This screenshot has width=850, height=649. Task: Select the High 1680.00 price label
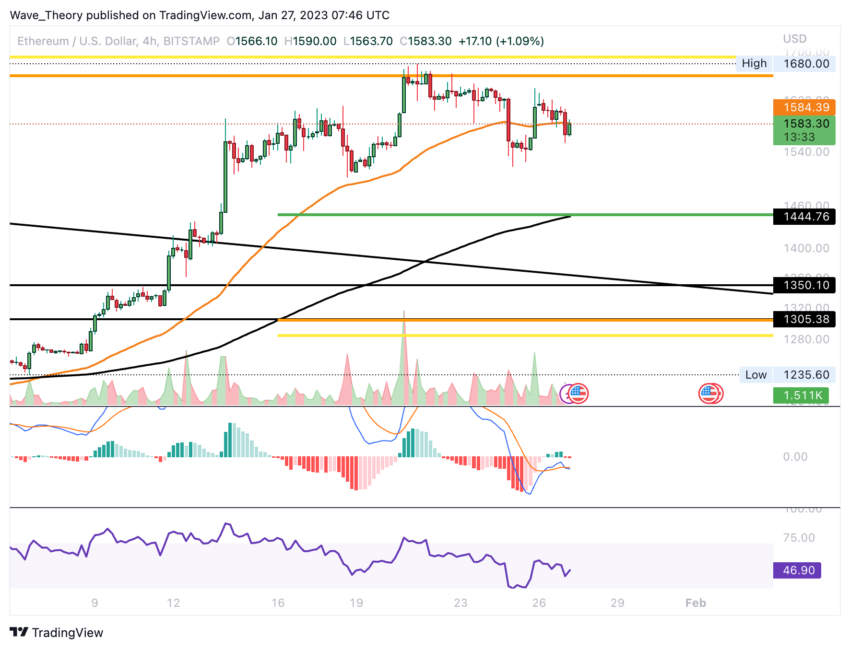784,63
